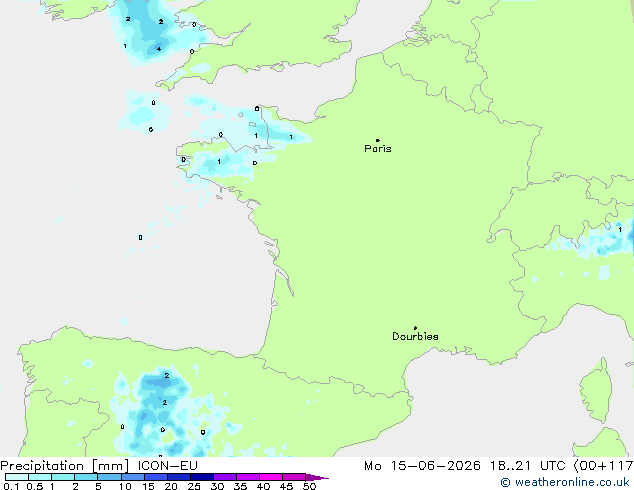Screen dimensions: 634x490
Task: Pick legend swatch between 2 and 5
Action: click(86, 477)
